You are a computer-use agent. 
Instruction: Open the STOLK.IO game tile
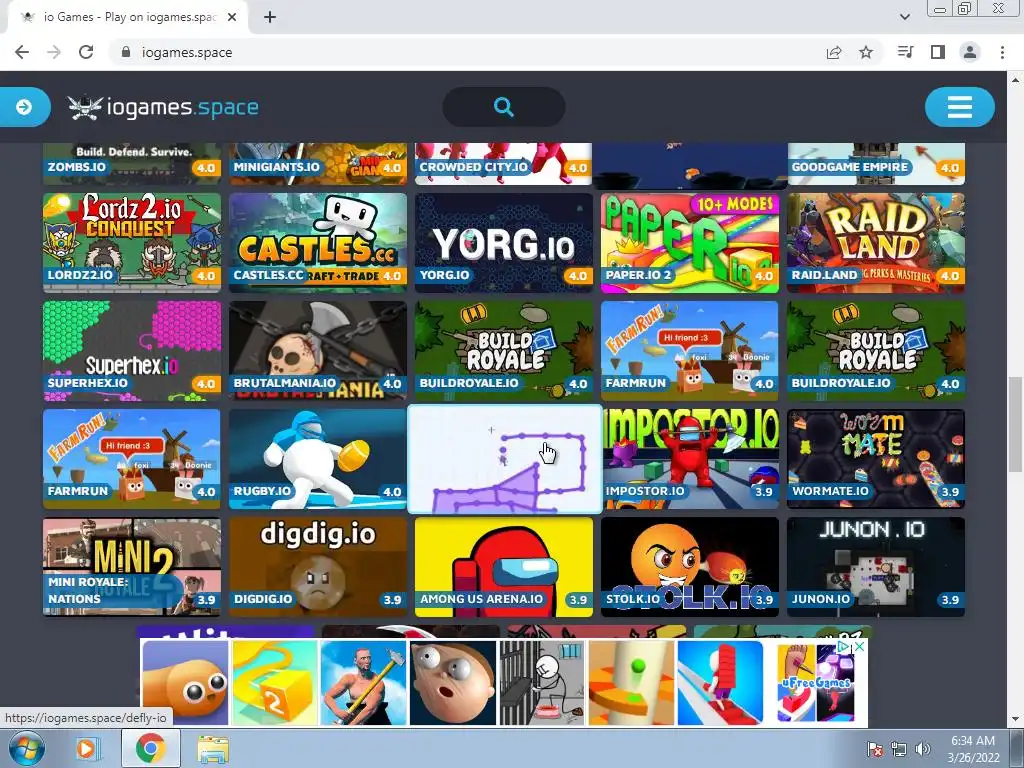690,567
